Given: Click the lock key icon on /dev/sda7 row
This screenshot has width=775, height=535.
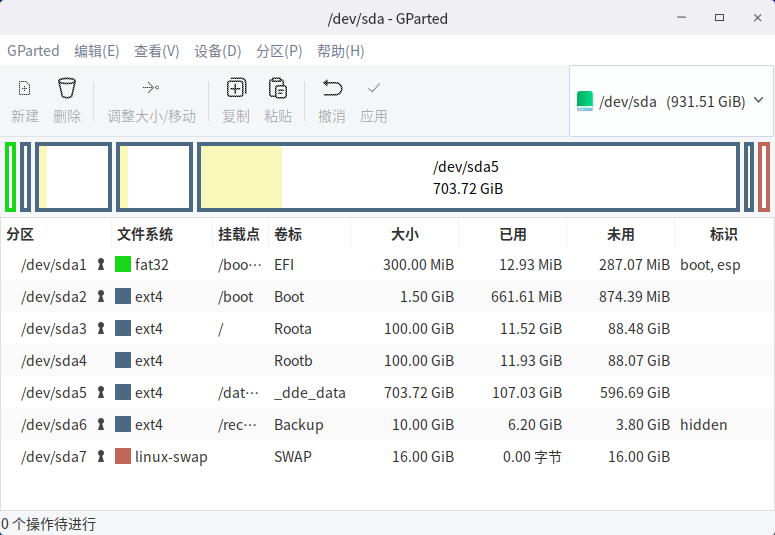Looking at the screenshot, I should pos(101,456).
